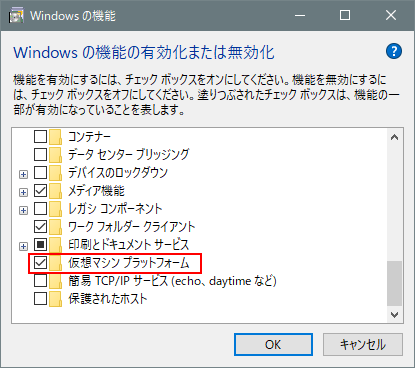
Task: Click the folder icon beside 簡易 TCP/IP サービス
Action: coord(56,281)
